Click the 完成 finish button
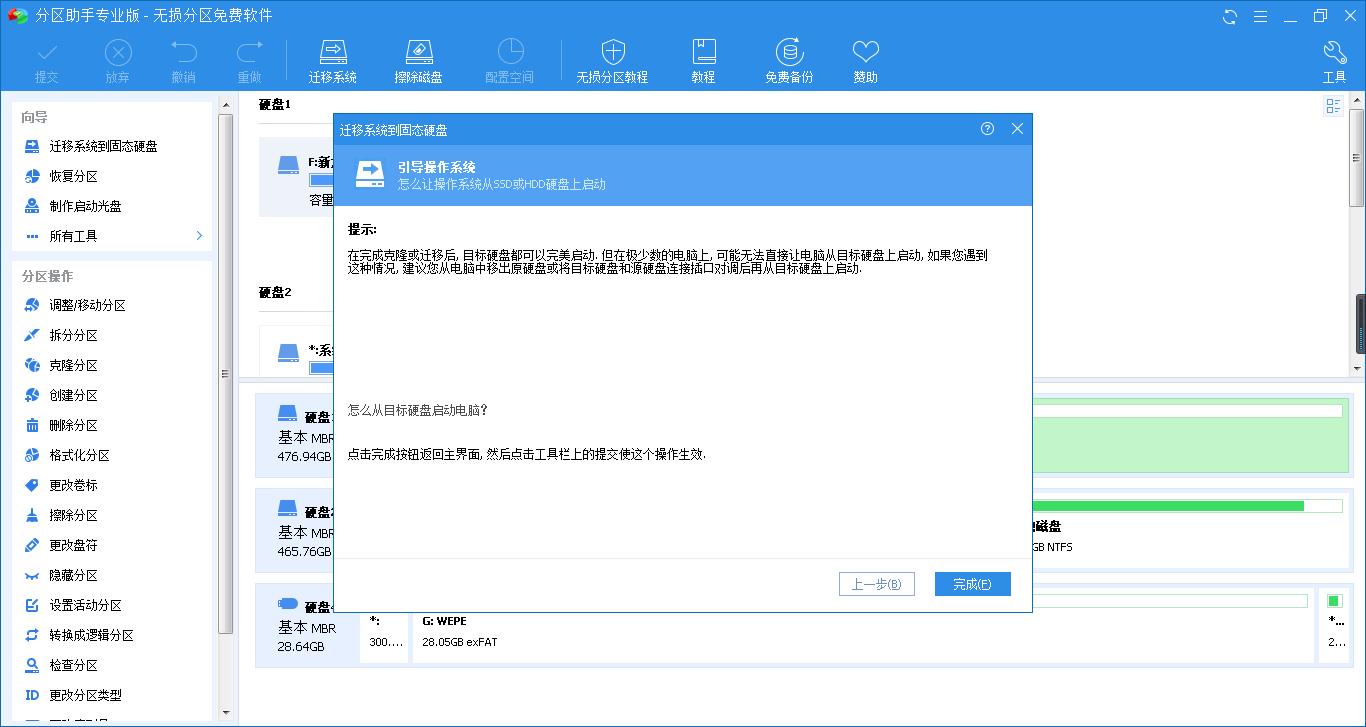This screenshot has width=1366, height=727. 971,583
